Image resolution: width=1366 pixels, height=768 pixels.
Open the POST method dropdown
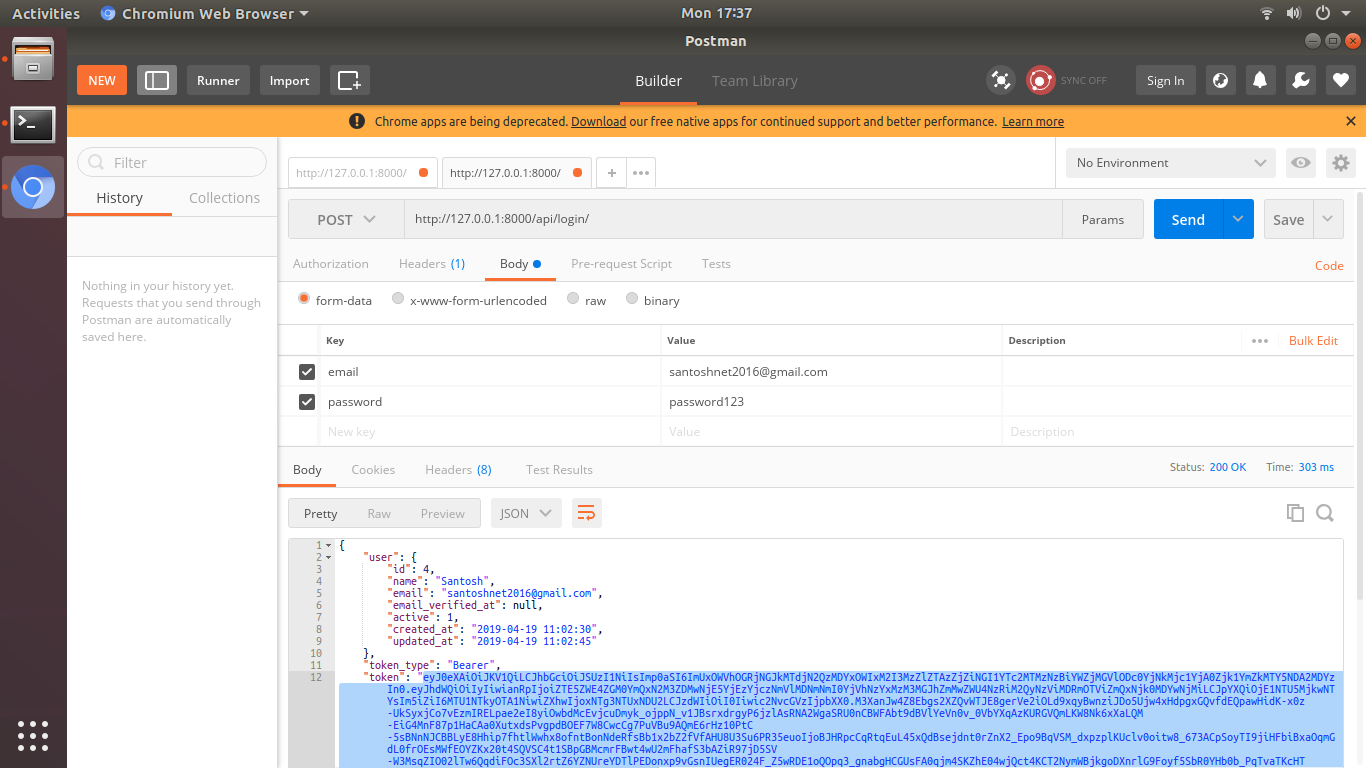click(x=346, y=220)
